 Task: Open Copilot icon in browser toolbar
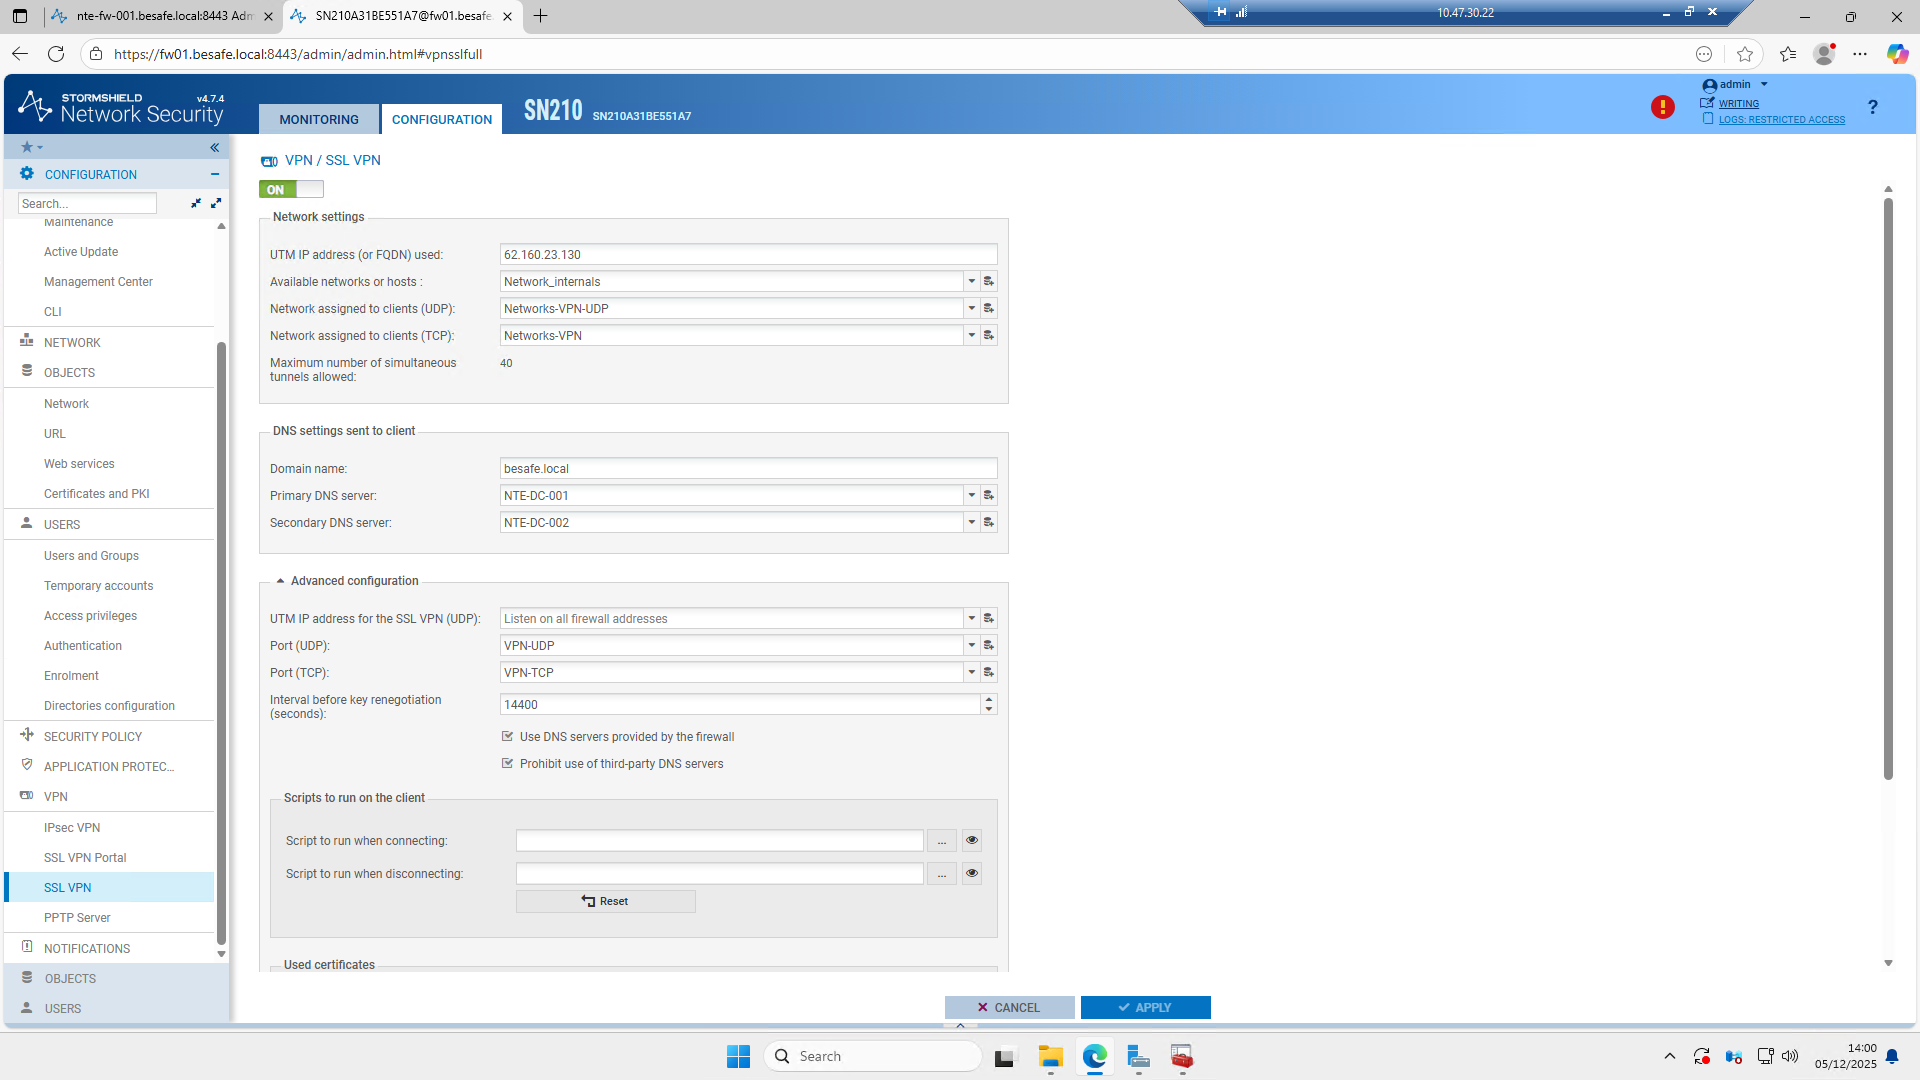coord(1897,54)
